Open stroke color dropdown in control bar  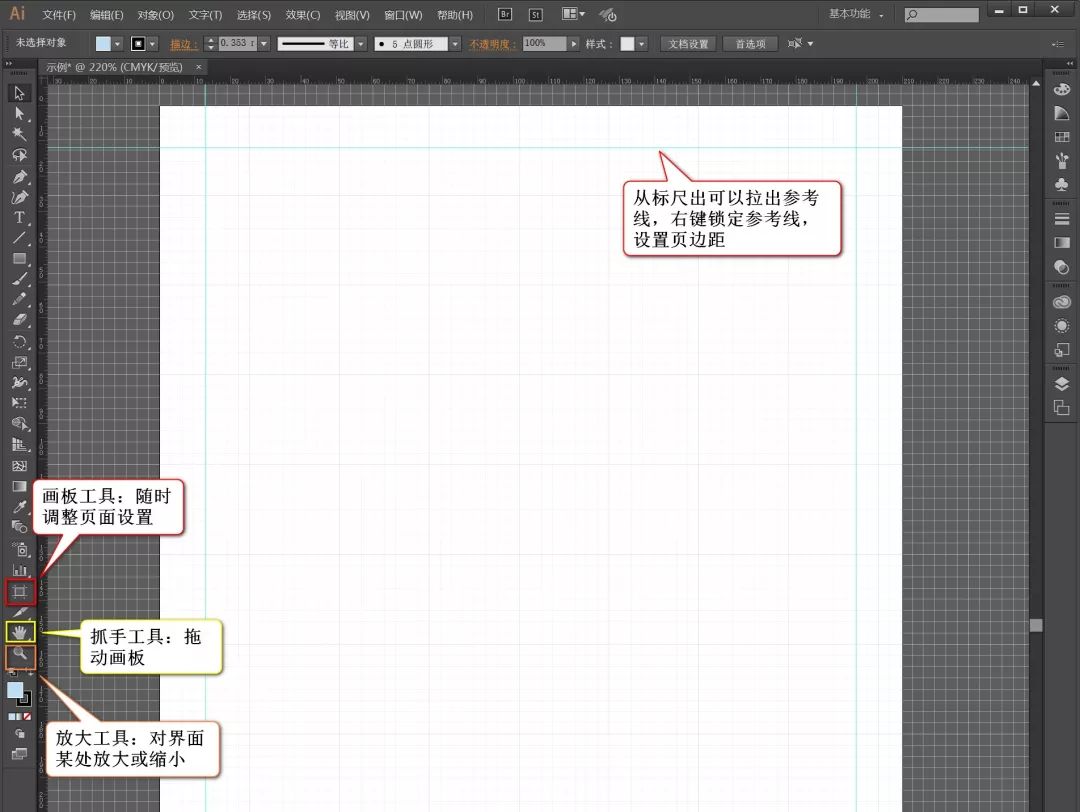[153, 44]
